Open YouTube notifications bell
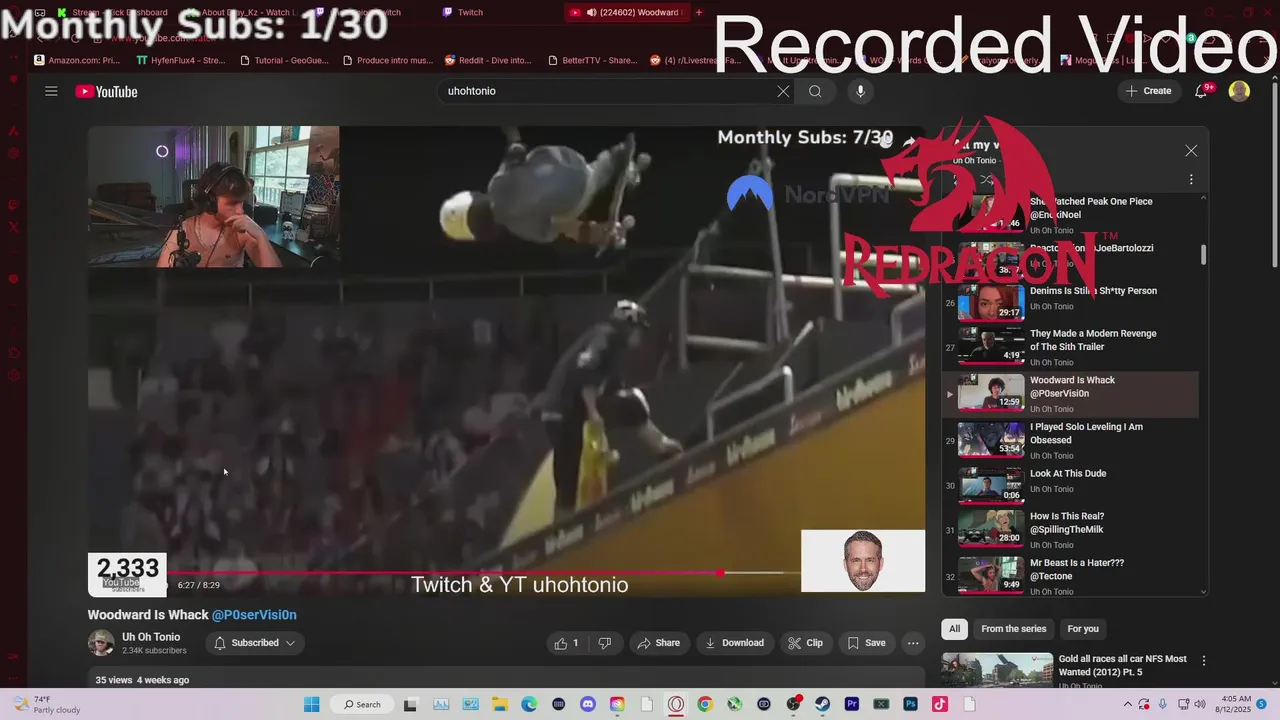This screenshot has height=720, width=1280. pyautogui.click(x=1201, y=91)
